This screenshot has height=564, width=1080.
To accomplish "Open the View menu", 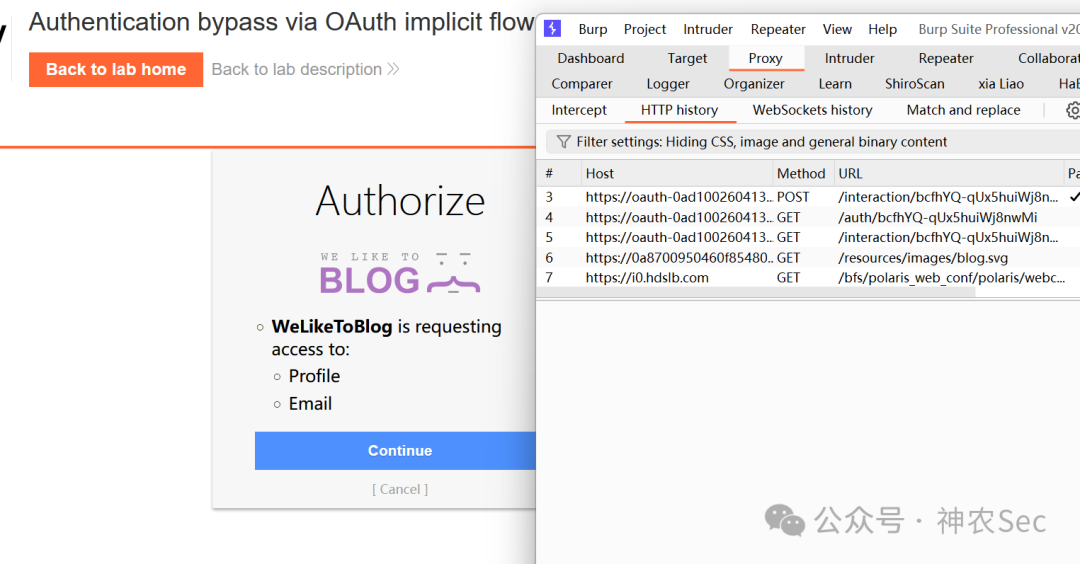I will 837,29.
